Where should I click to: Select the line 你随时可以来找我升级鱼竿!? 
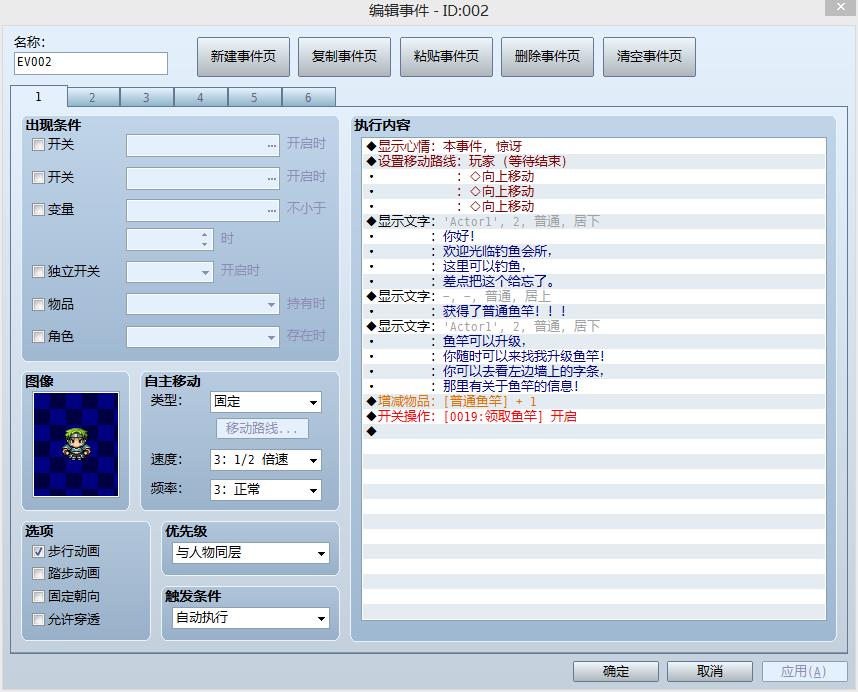594,356
